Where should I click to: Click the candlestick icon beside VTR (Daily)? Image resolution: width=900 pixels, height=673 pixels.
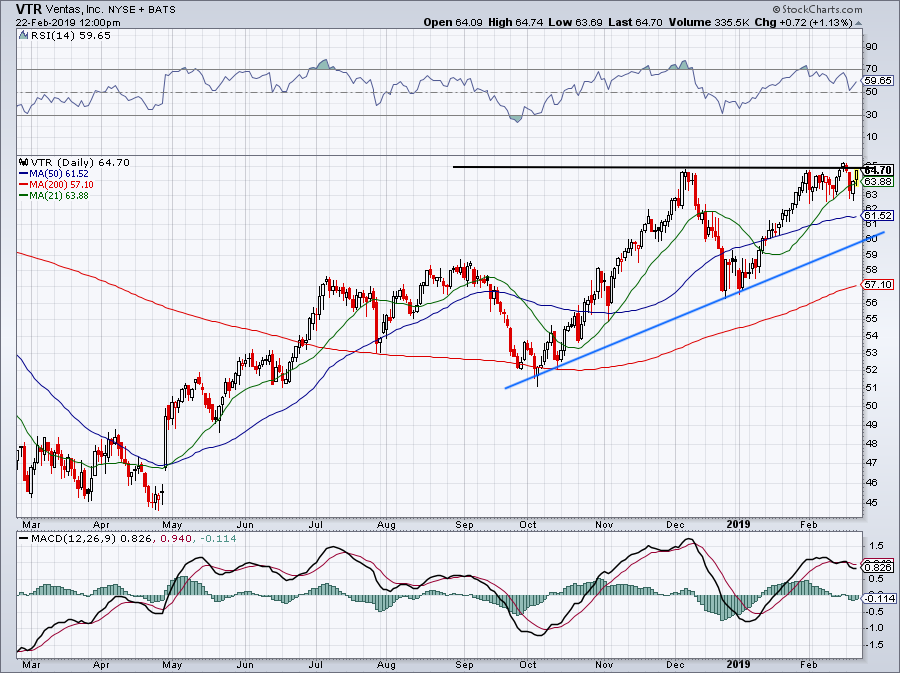(24, 162)
